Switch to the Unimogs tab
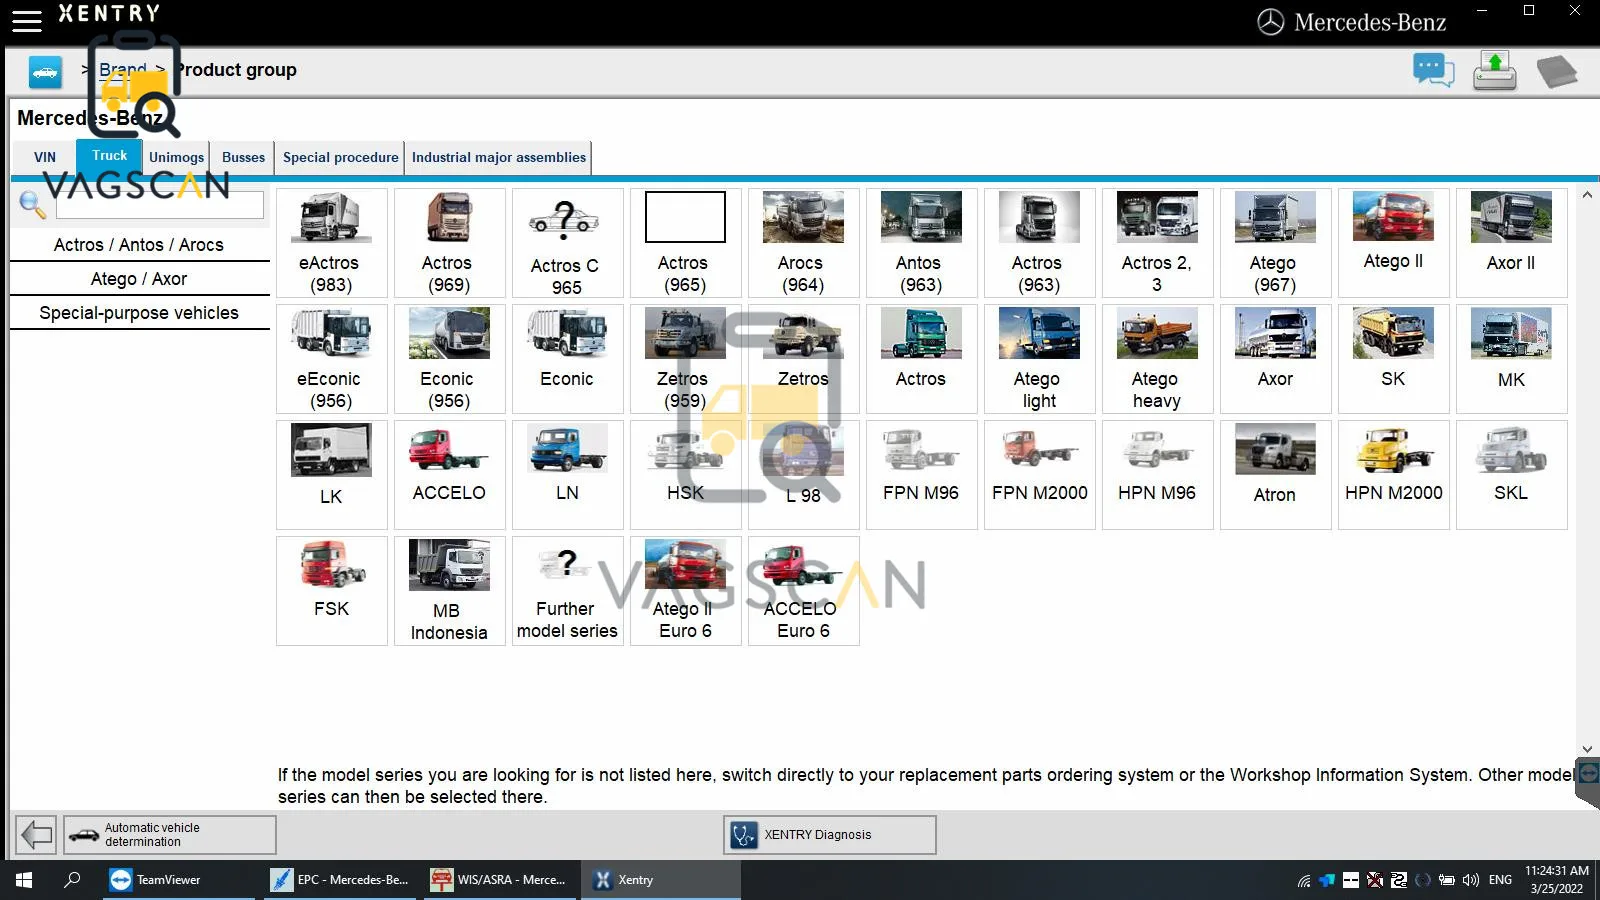Viewport: 1600px width, 900px height. (x=176, y=157)
